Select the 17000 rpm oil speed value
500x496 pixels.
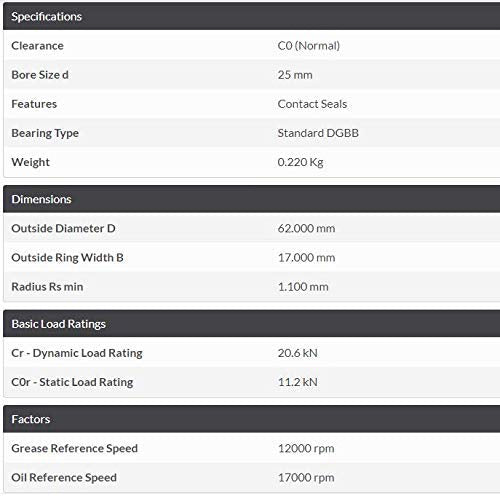[x=306, y=477]
